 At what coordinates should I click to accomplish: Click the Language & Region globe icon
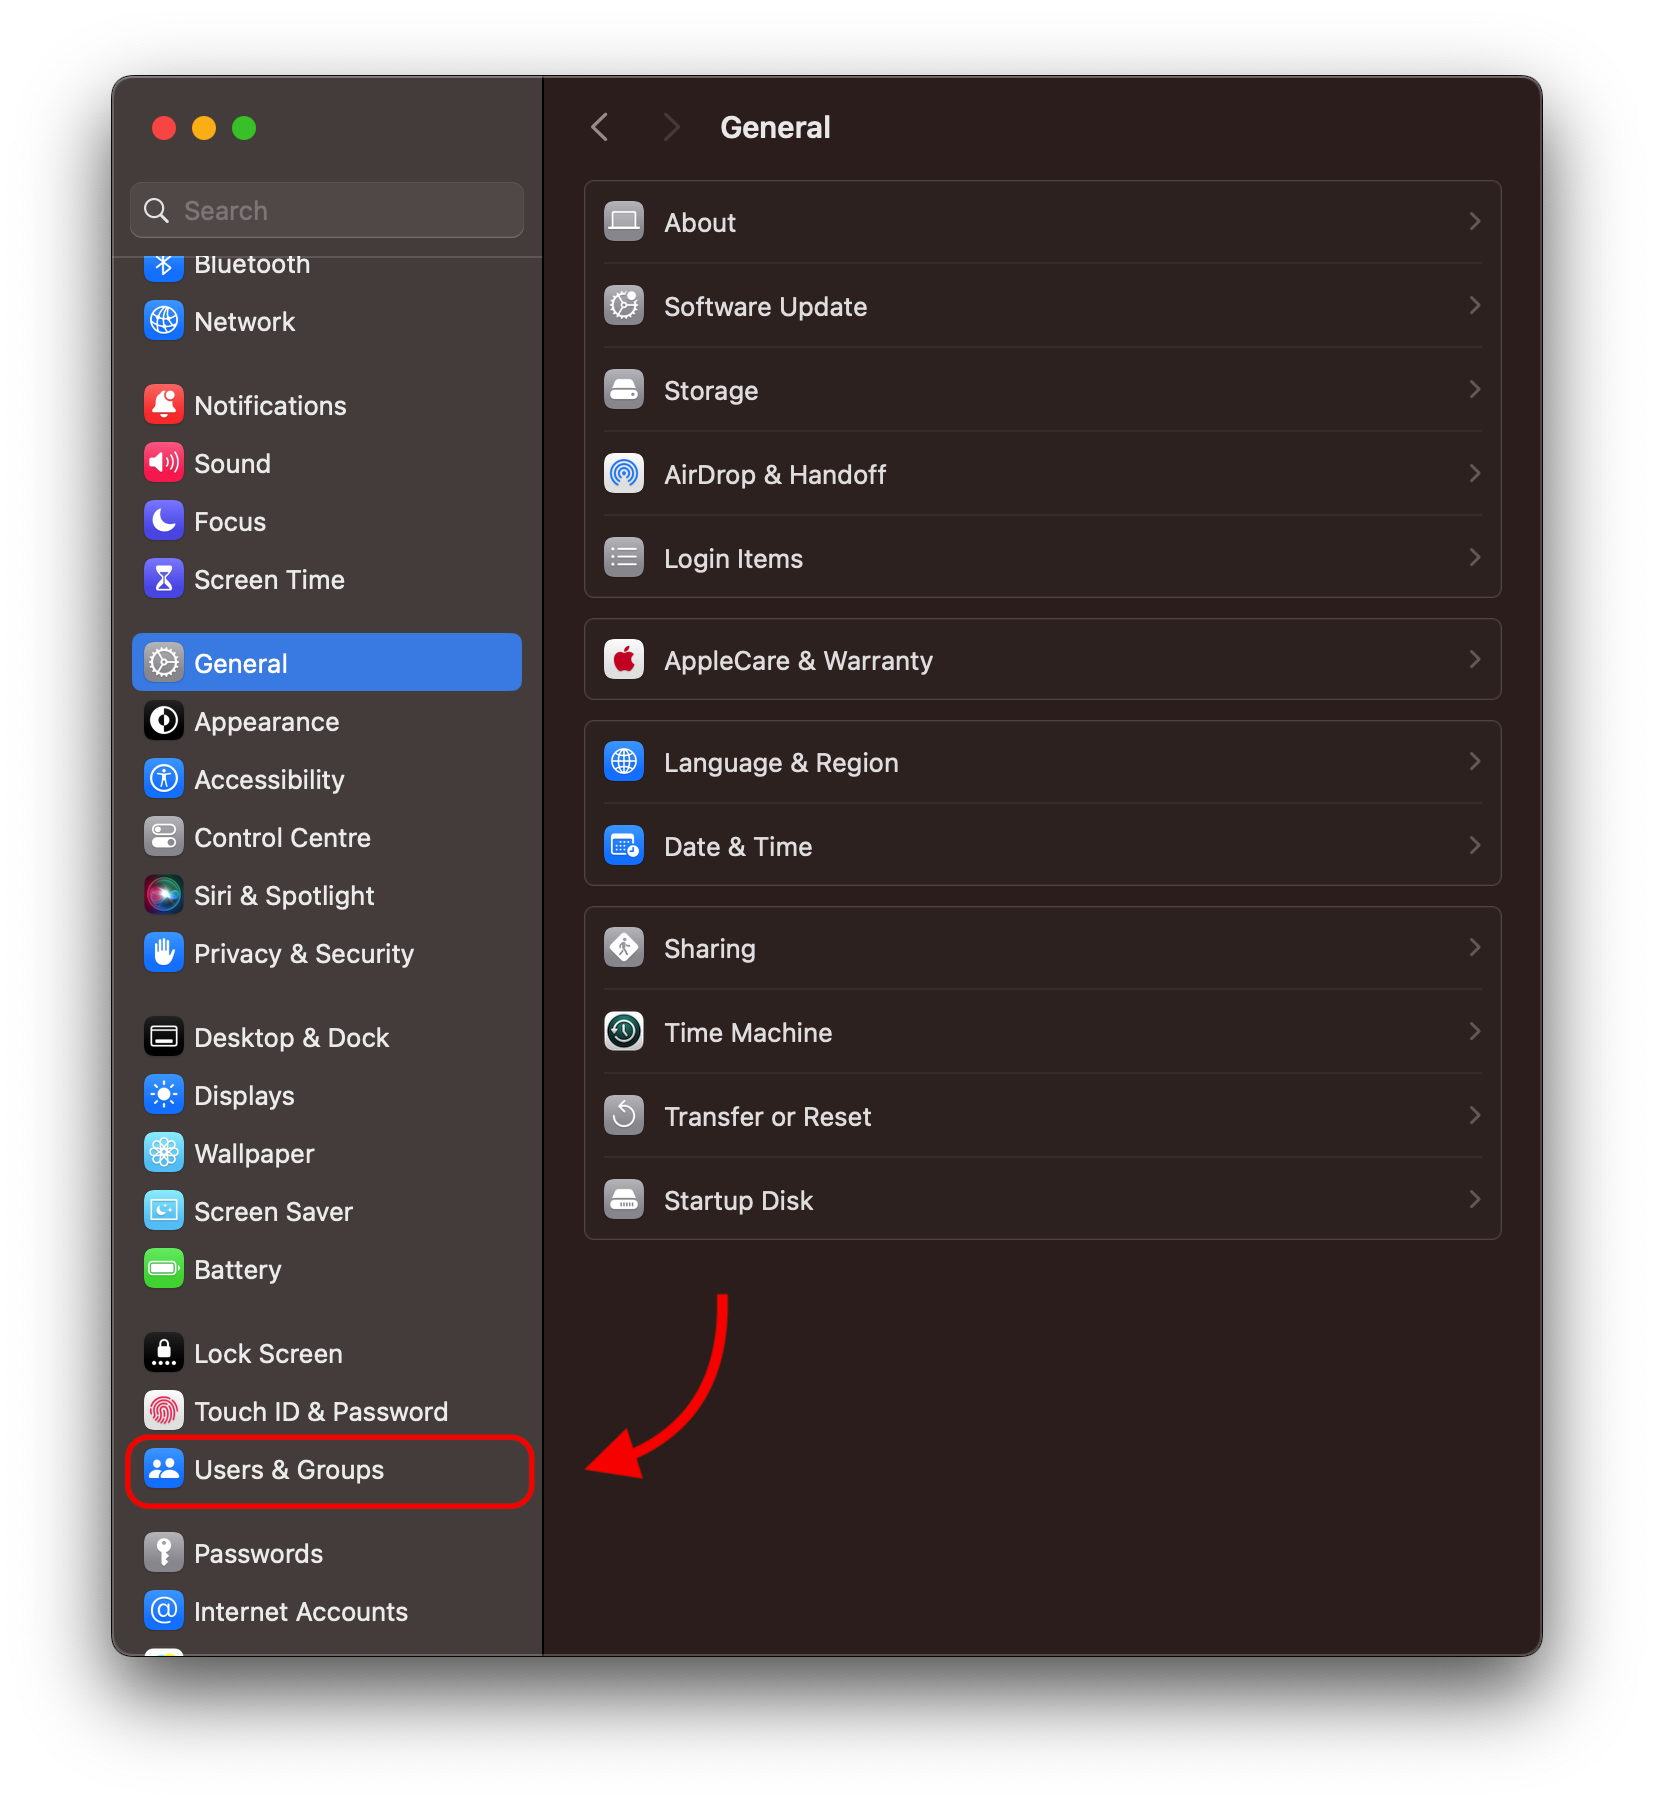pyautogui.click(x=624, y=761)
